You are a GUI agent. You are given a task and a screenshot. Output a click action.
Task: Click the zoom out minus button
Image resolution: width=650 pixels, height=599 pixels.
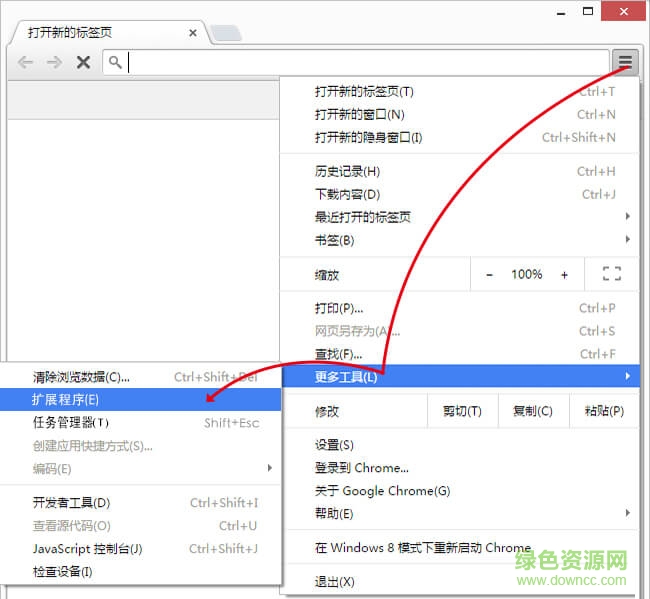click(490, 274)
